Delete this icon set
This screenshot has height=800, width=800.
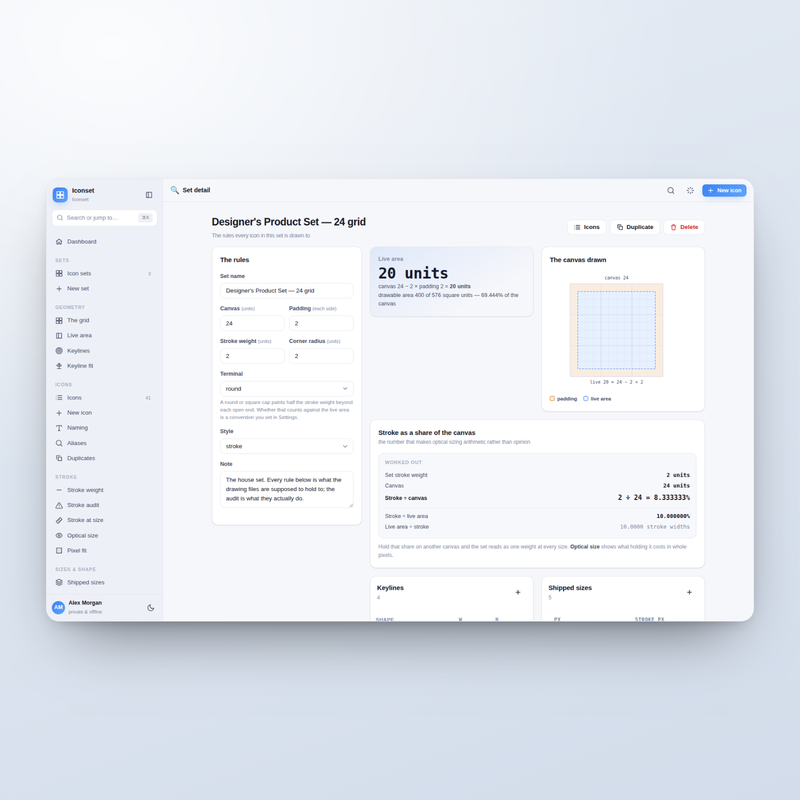(x=684, y=227)
